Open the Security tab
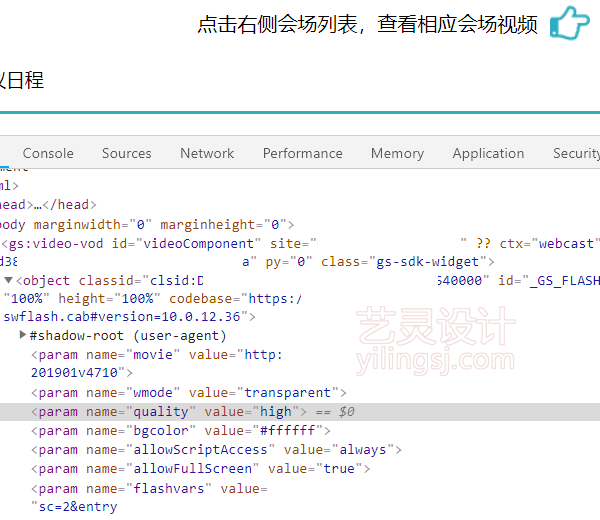The width and height of the screenshot is (600, 520). [x=576, y=153]
